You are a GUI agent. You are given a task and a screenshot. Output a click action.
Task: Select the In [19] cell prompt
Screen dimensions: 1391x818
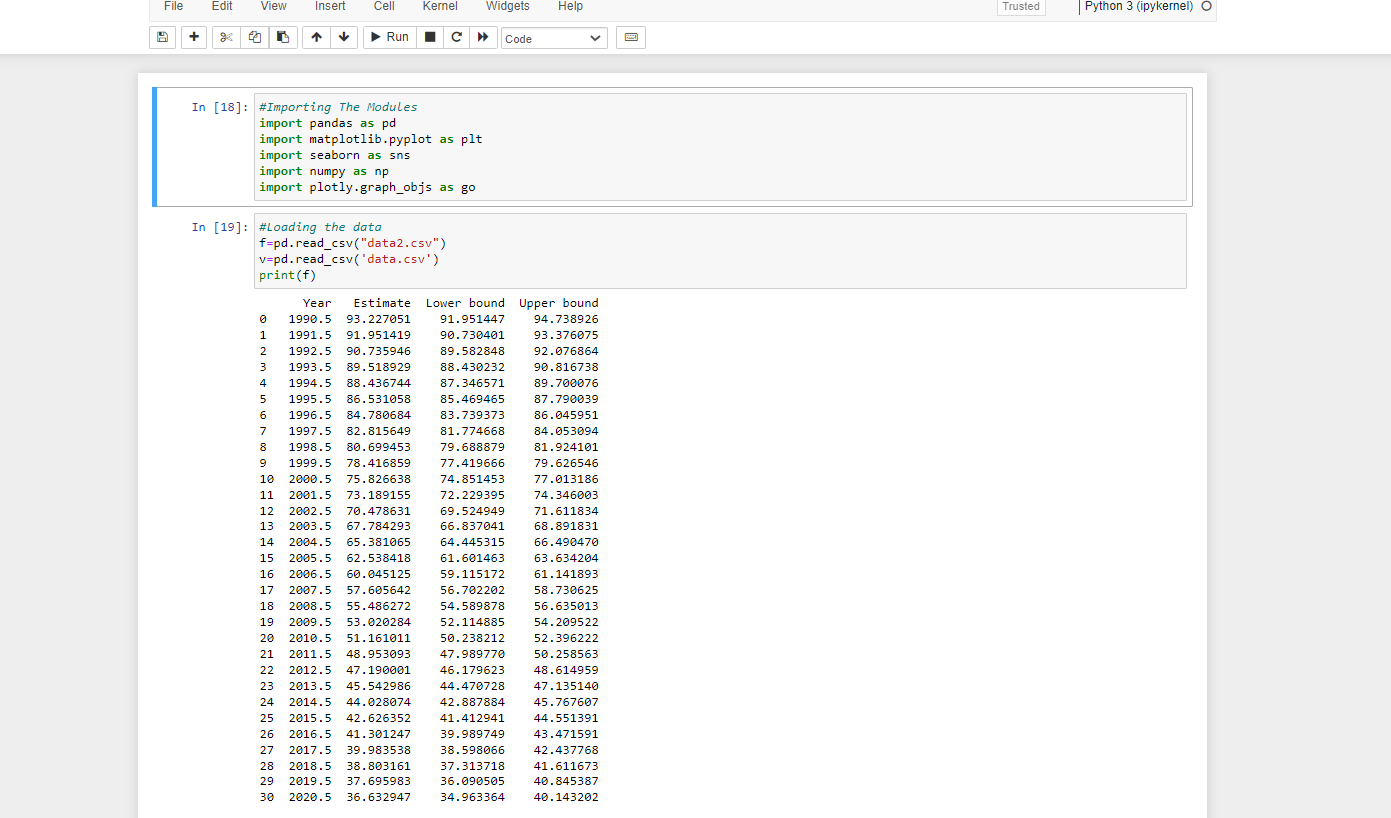tap(219, 227)
